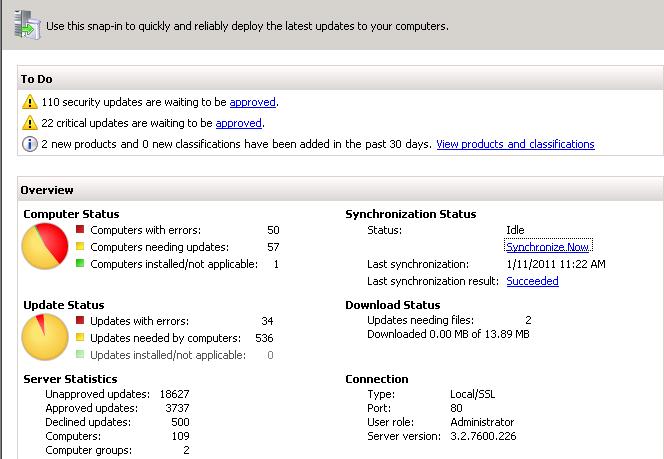The image size is (664, 459).
Task: Click the snap-in description banner text
Action: point(247,26)
